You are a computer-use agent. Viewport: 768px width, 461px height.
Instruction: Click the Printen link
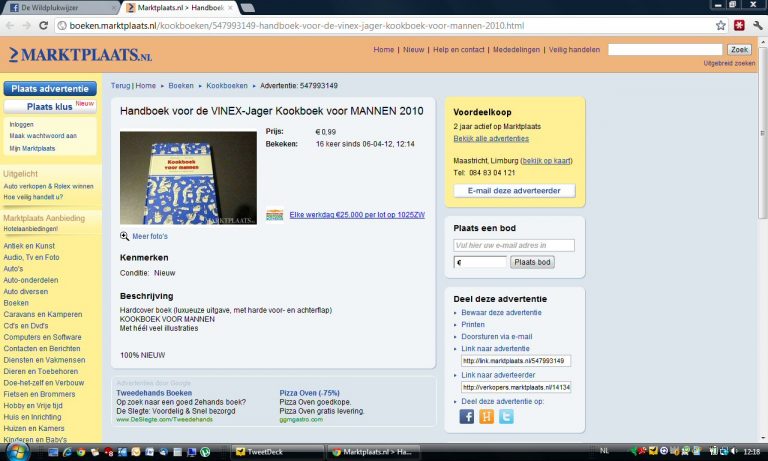(x=473, y=324)
